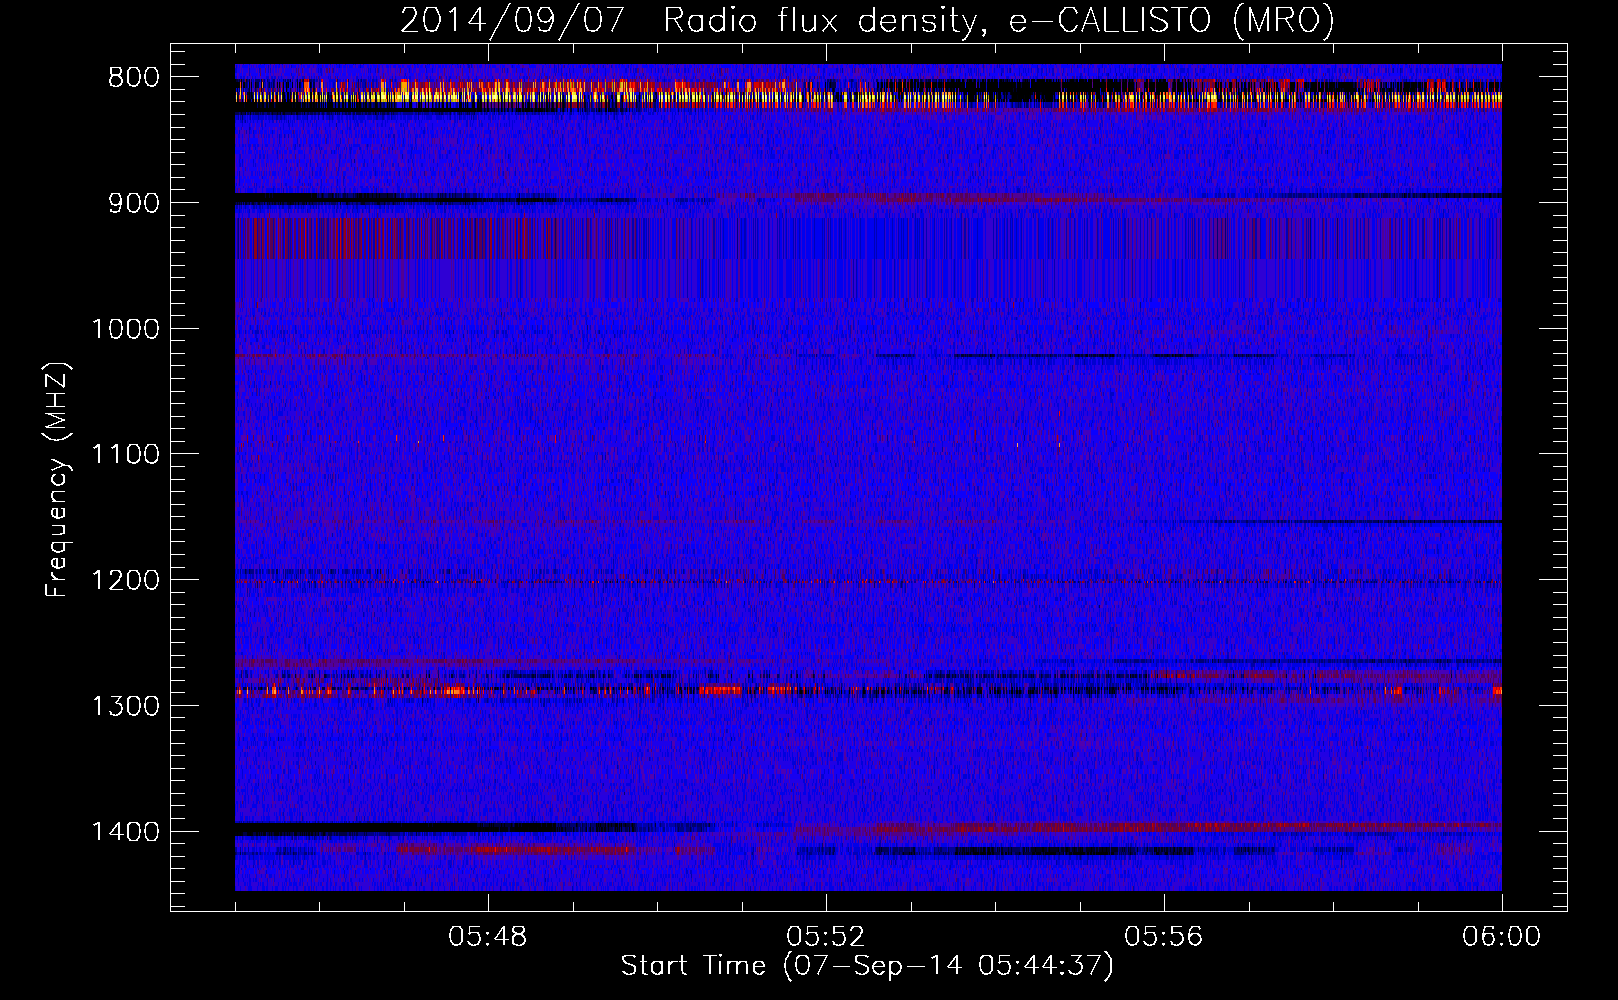Click the red vertical striped band near 930 MHz
This screenshot has height=1000, width=1618.
[868, 239]
